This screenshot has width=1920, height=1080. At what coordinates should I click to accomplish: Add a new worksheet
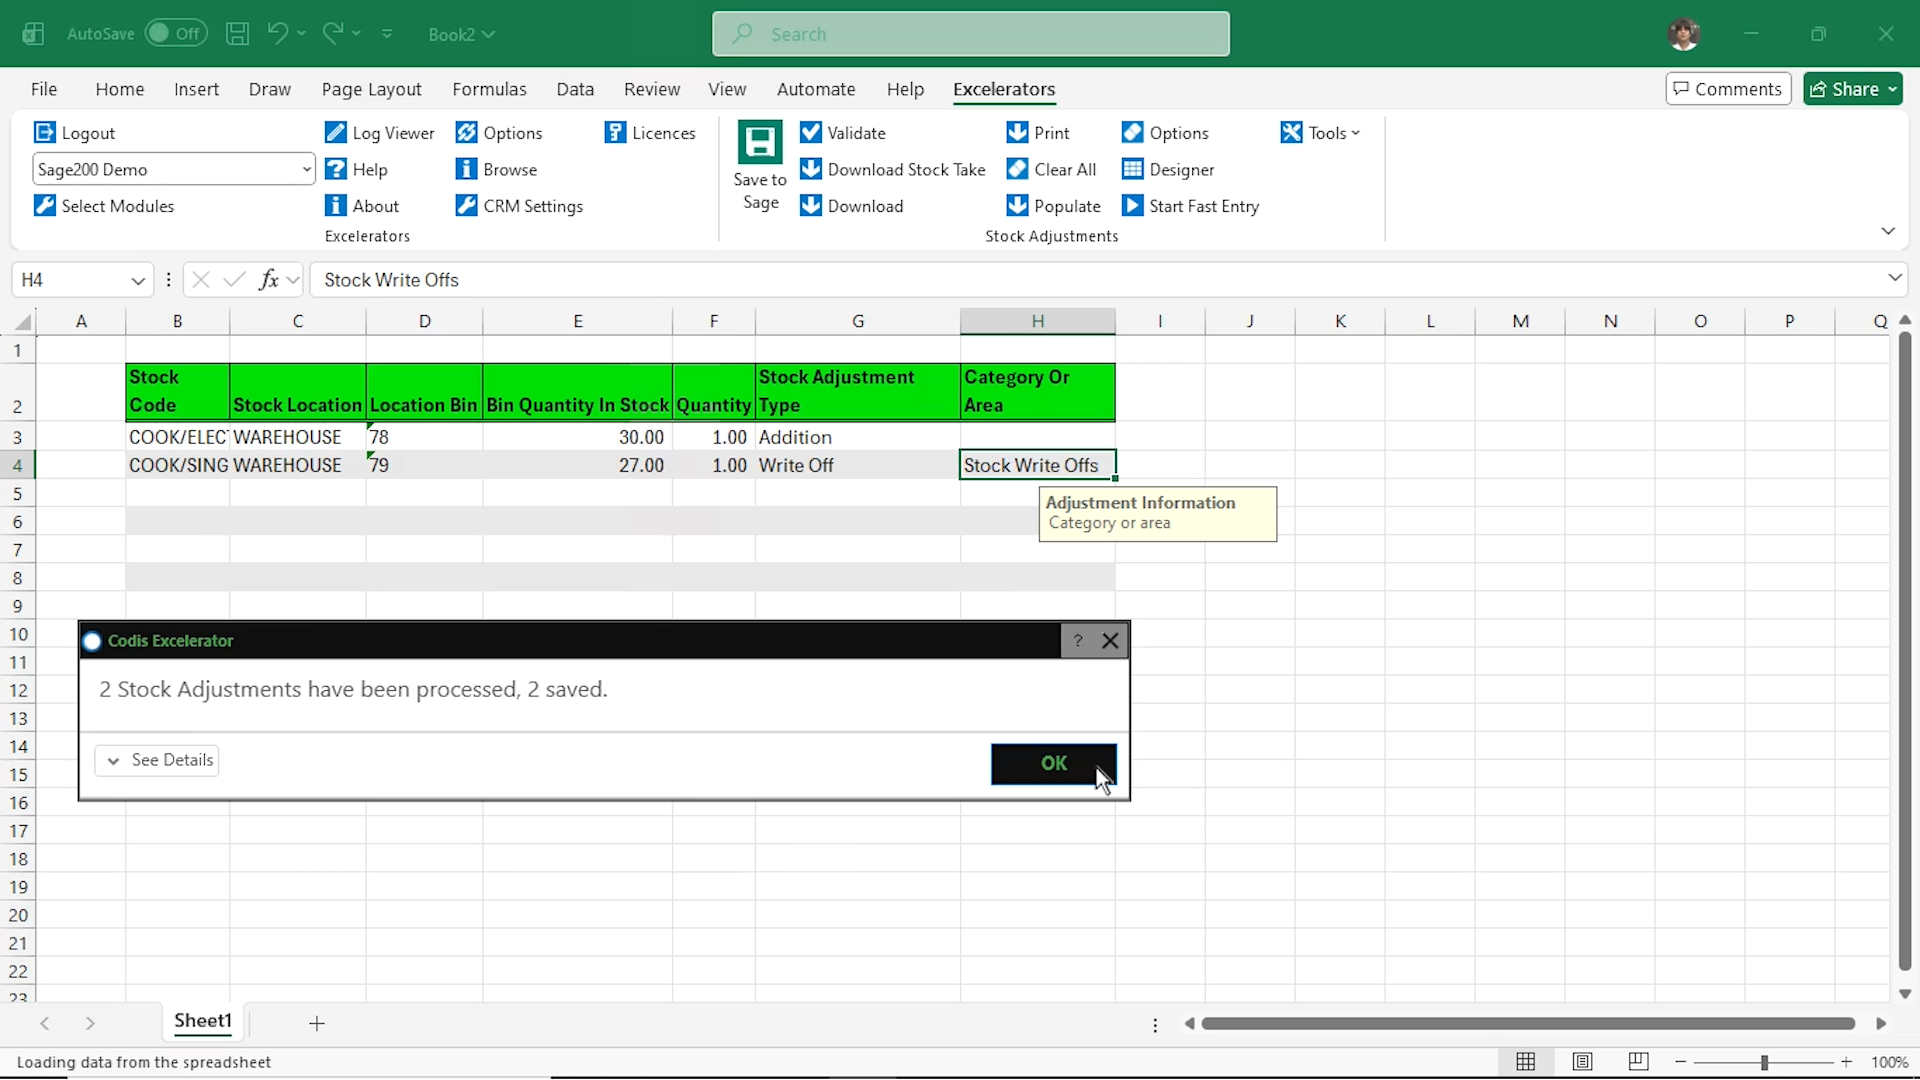click(316, 1023)
